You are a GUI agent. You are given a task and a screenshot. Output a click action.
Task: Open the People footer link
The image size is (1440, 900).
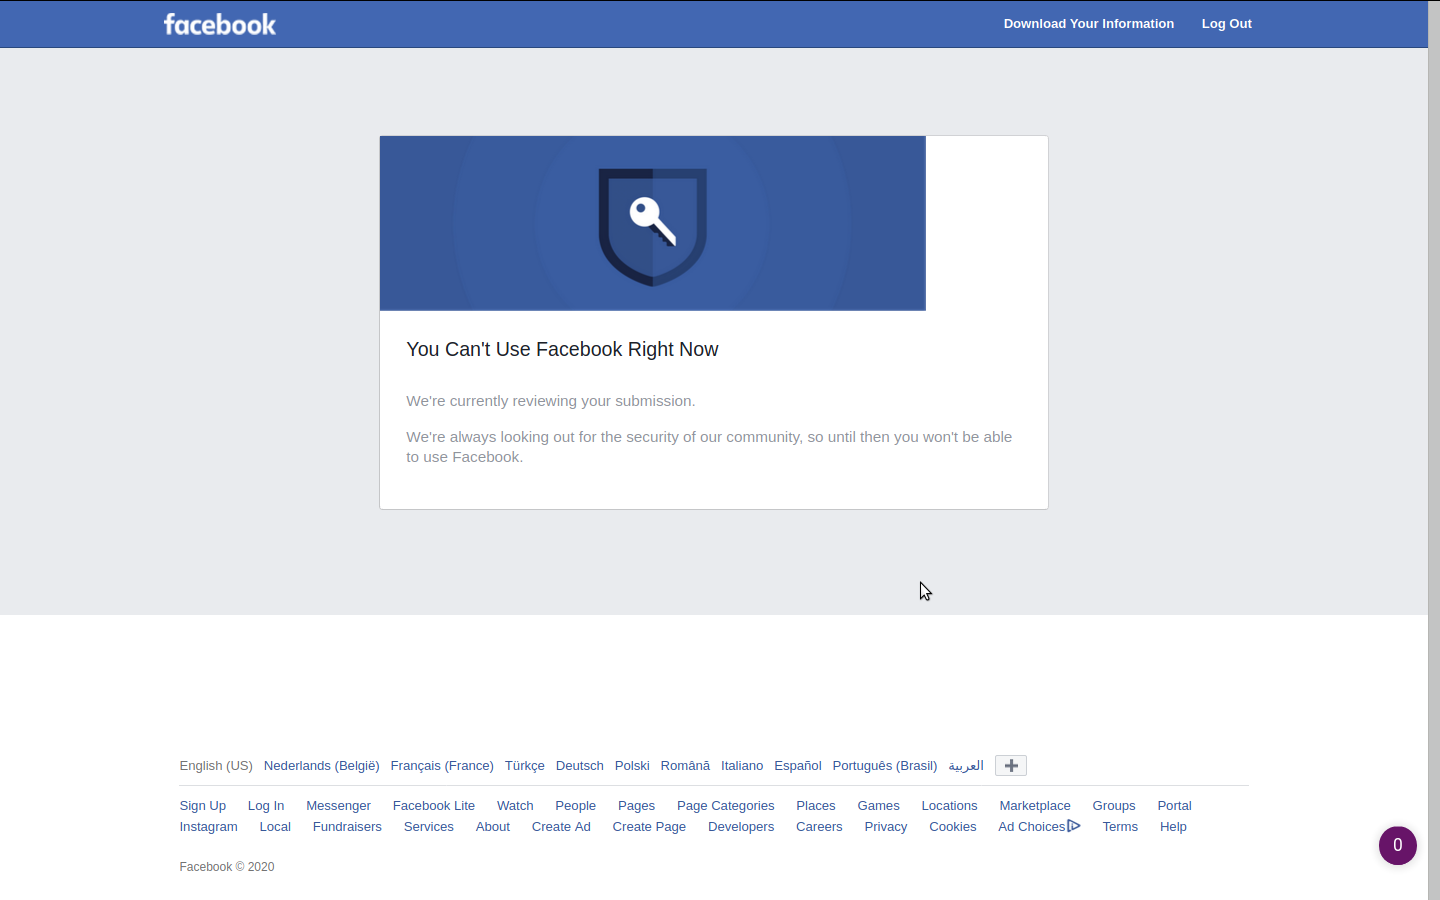[x=576, y=806]
